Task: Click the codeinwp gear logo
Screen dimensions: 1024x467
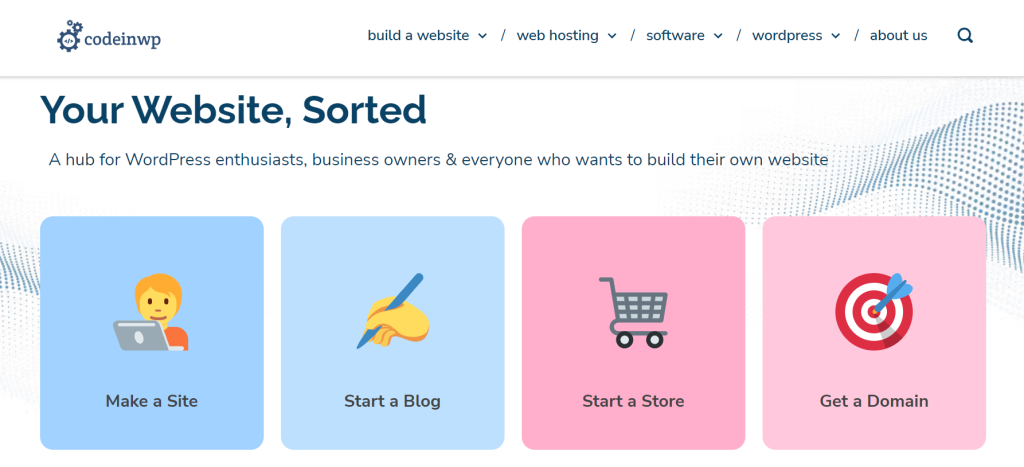Action: pyautogui.click(x=70, y=36)
